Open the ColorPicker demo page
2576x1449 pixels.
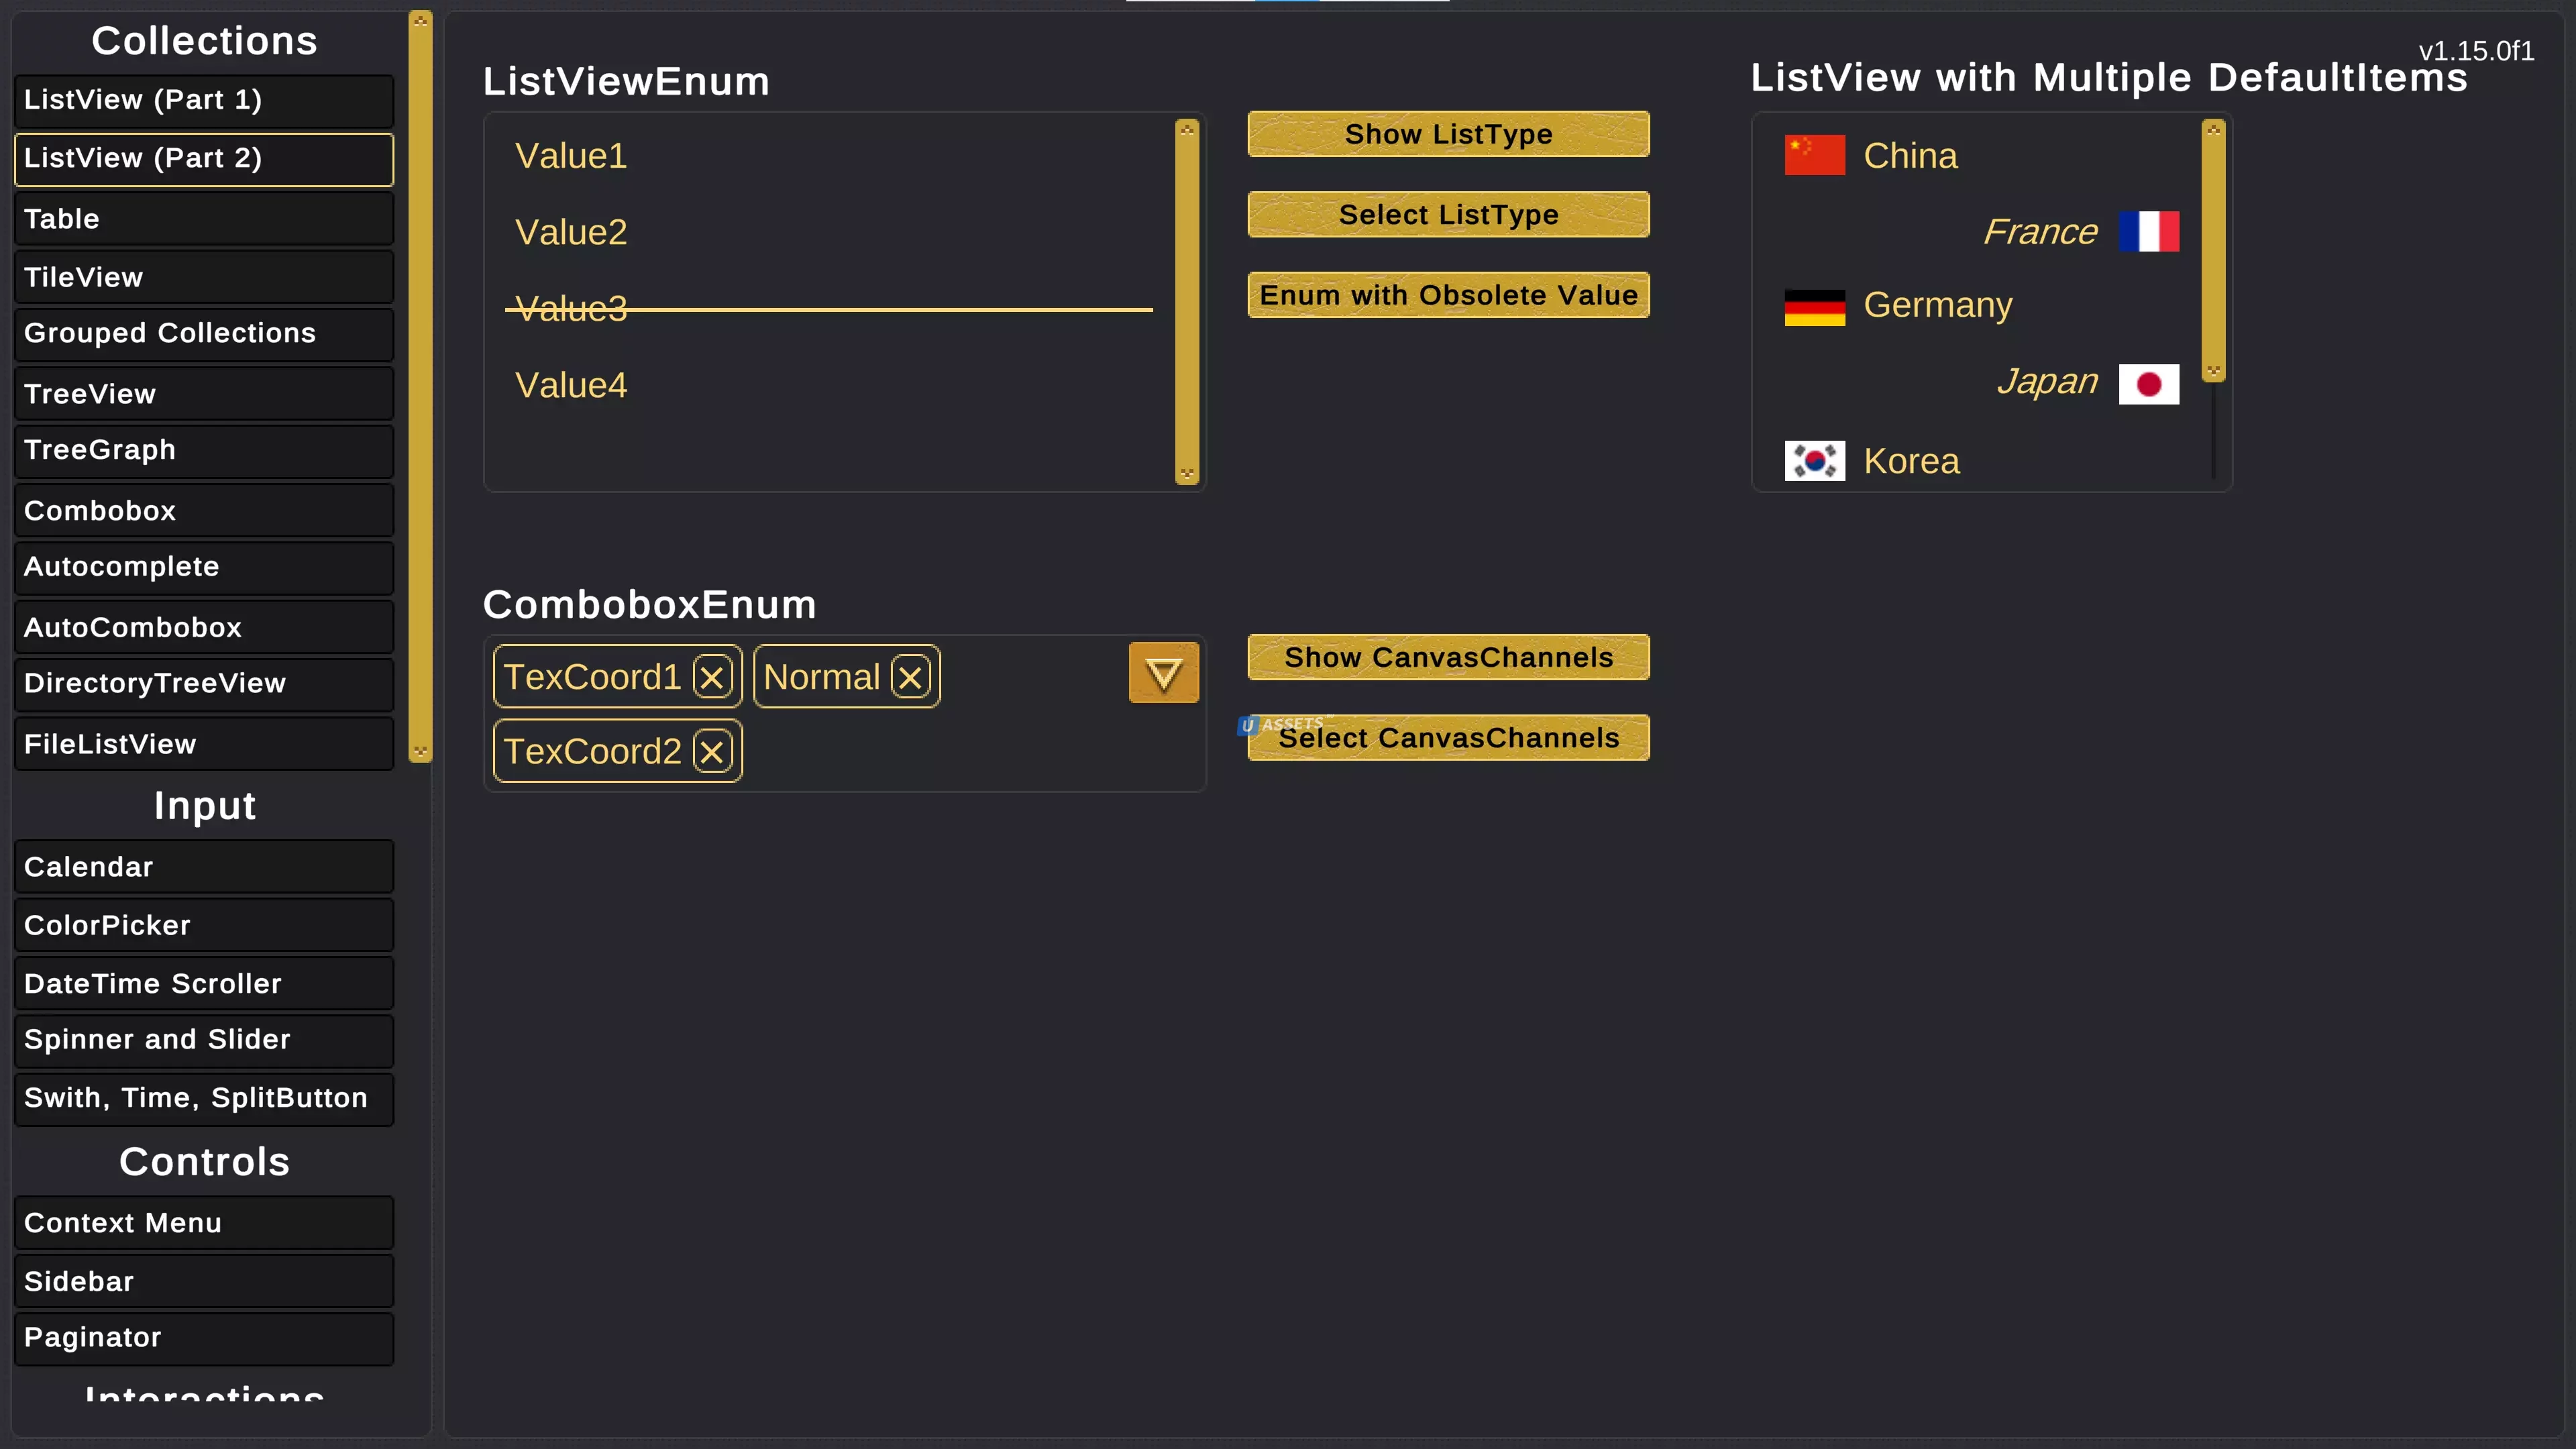pyautogui.click(x=204, y=925)
